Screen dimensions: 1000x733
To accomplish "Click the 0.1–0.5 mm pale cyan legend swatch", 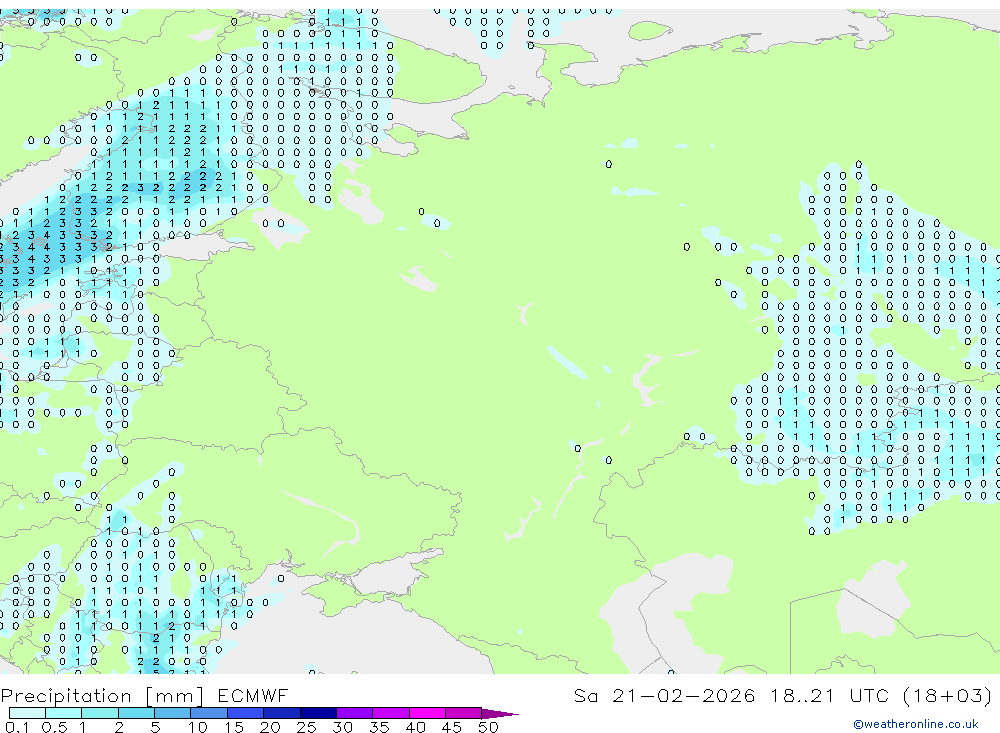I will pyautogui.click(x=27, y=713).
